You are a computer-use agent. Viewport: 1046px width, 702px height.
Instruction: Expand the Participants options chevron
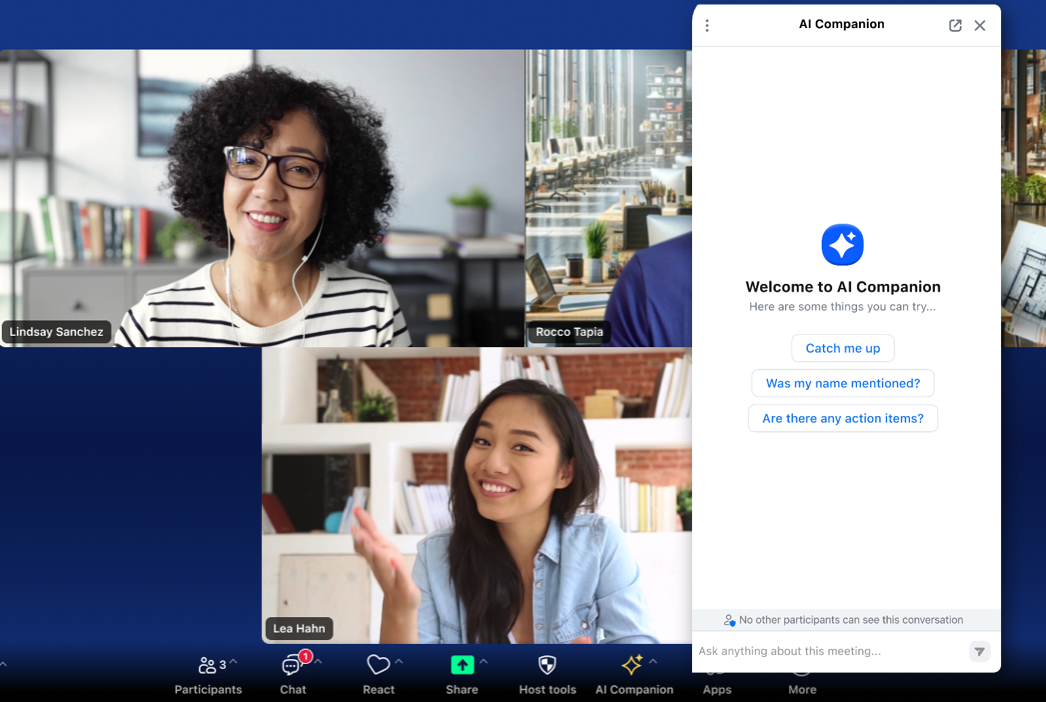click(233, 661)
